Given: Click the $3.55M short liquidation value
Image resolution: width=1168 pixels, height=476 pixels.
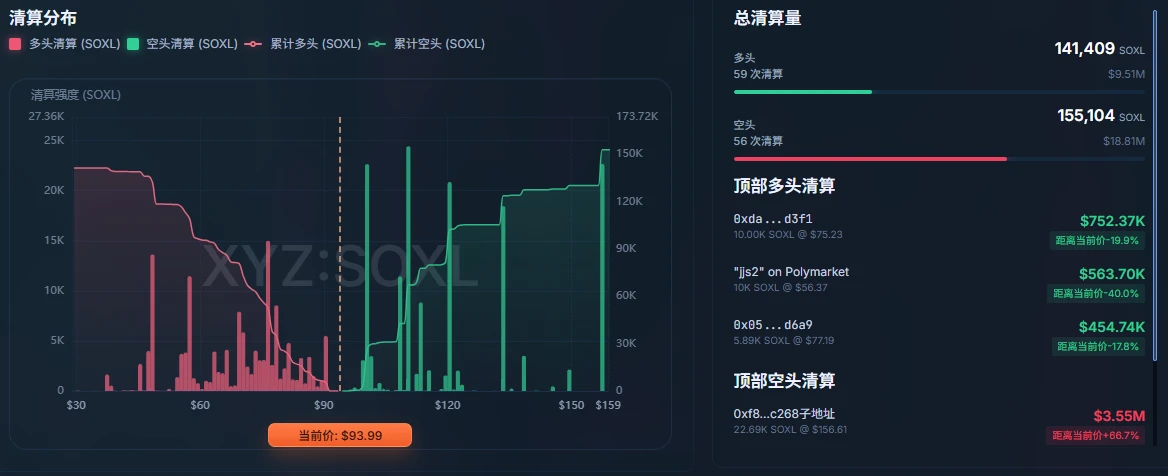Looking at the screenshot, I should tap(1119, 416).
